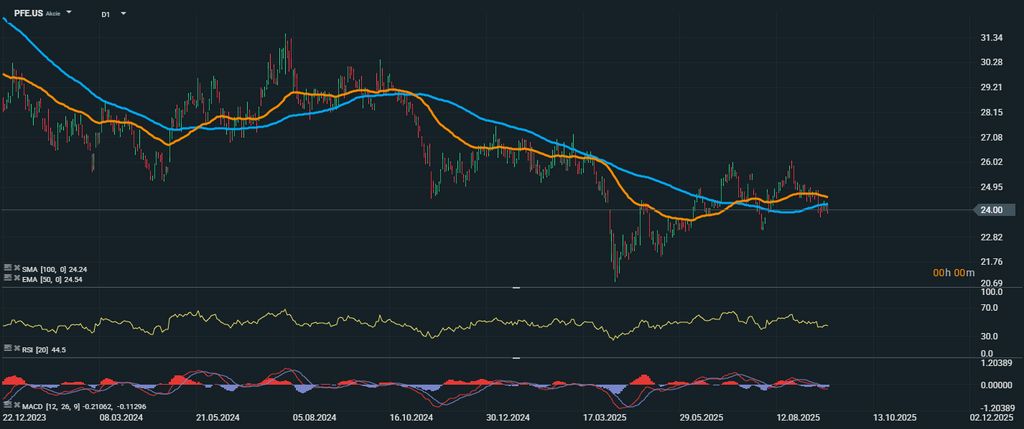
Task: Open settings icon for SMA indicator
Action: (7, 268)
